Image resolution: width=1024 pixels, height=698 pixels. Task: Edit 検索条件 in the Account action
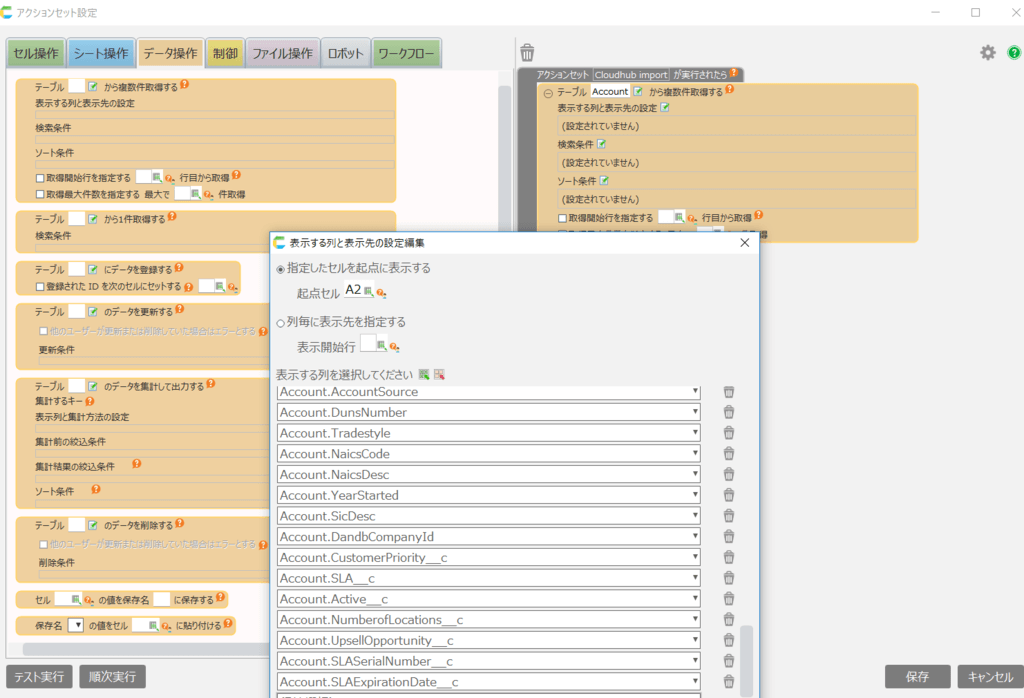click(x=601, y=144)
